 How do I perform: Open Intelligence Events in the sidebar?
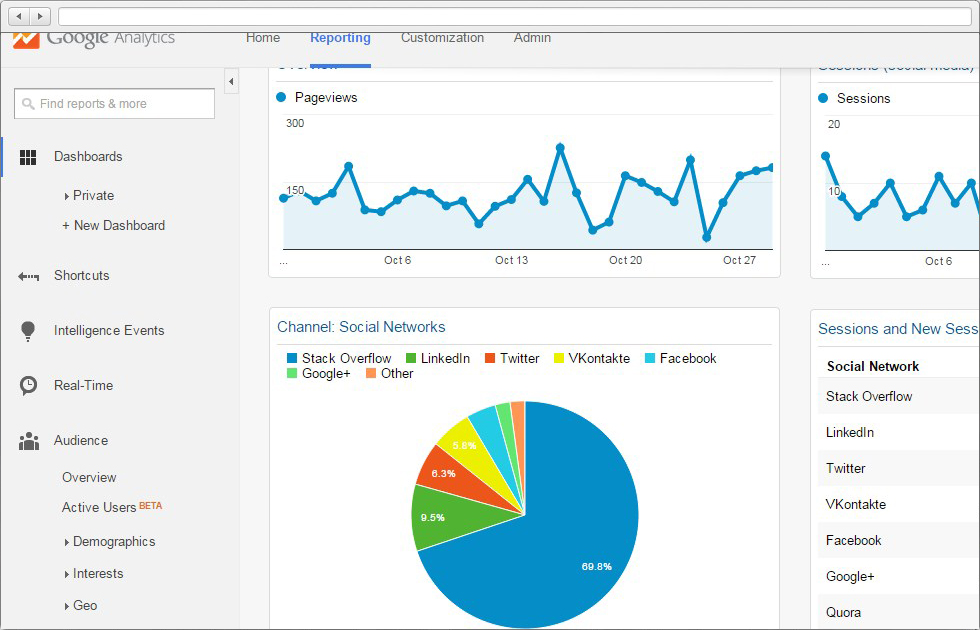109,331
